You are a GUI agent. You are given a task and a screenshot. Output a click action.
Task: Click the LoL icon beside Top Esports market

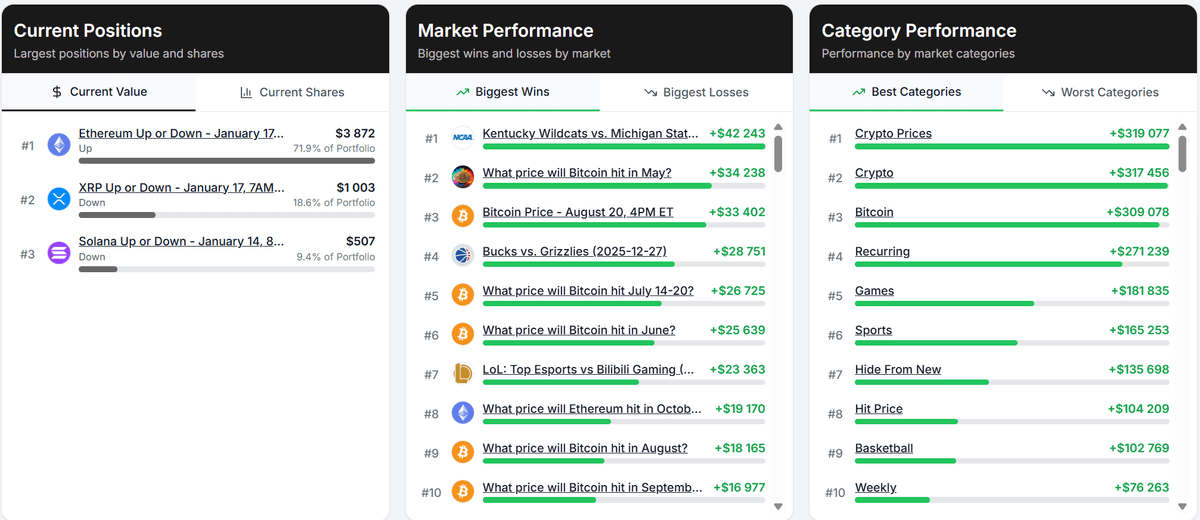coord(463,374)
